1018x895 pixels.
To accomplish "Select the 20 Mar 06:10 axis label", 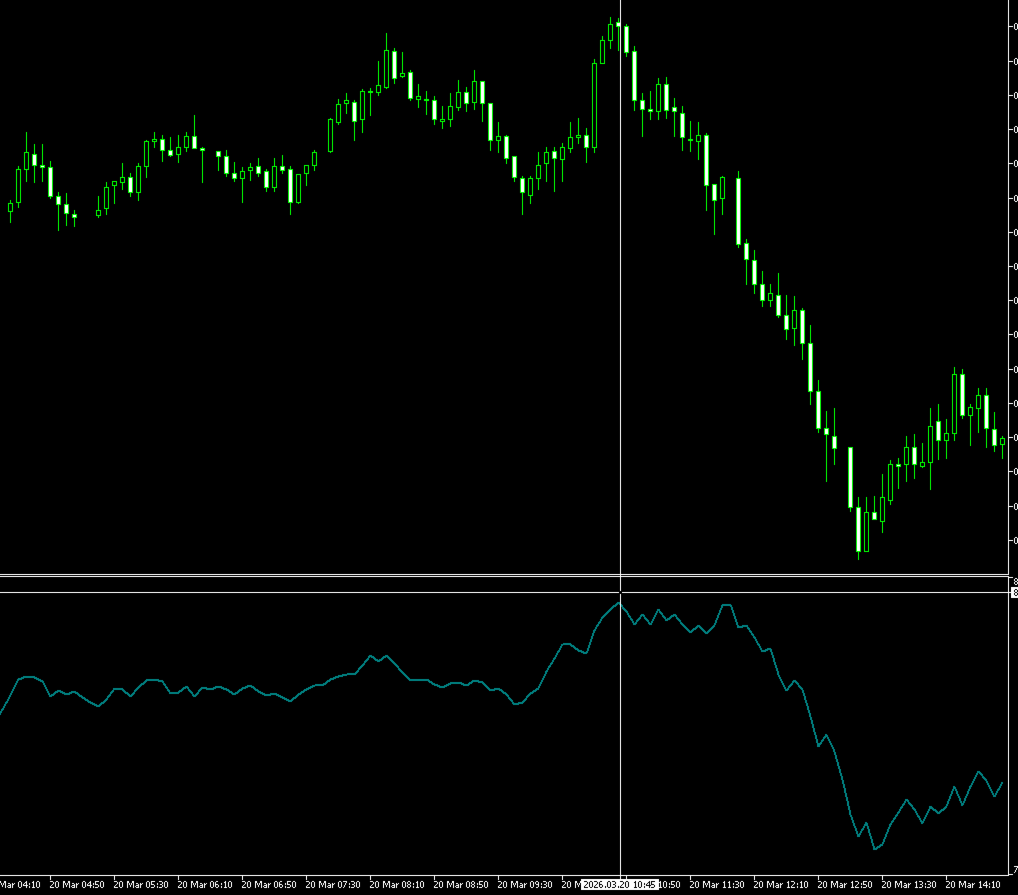I will tap(205, 885).
